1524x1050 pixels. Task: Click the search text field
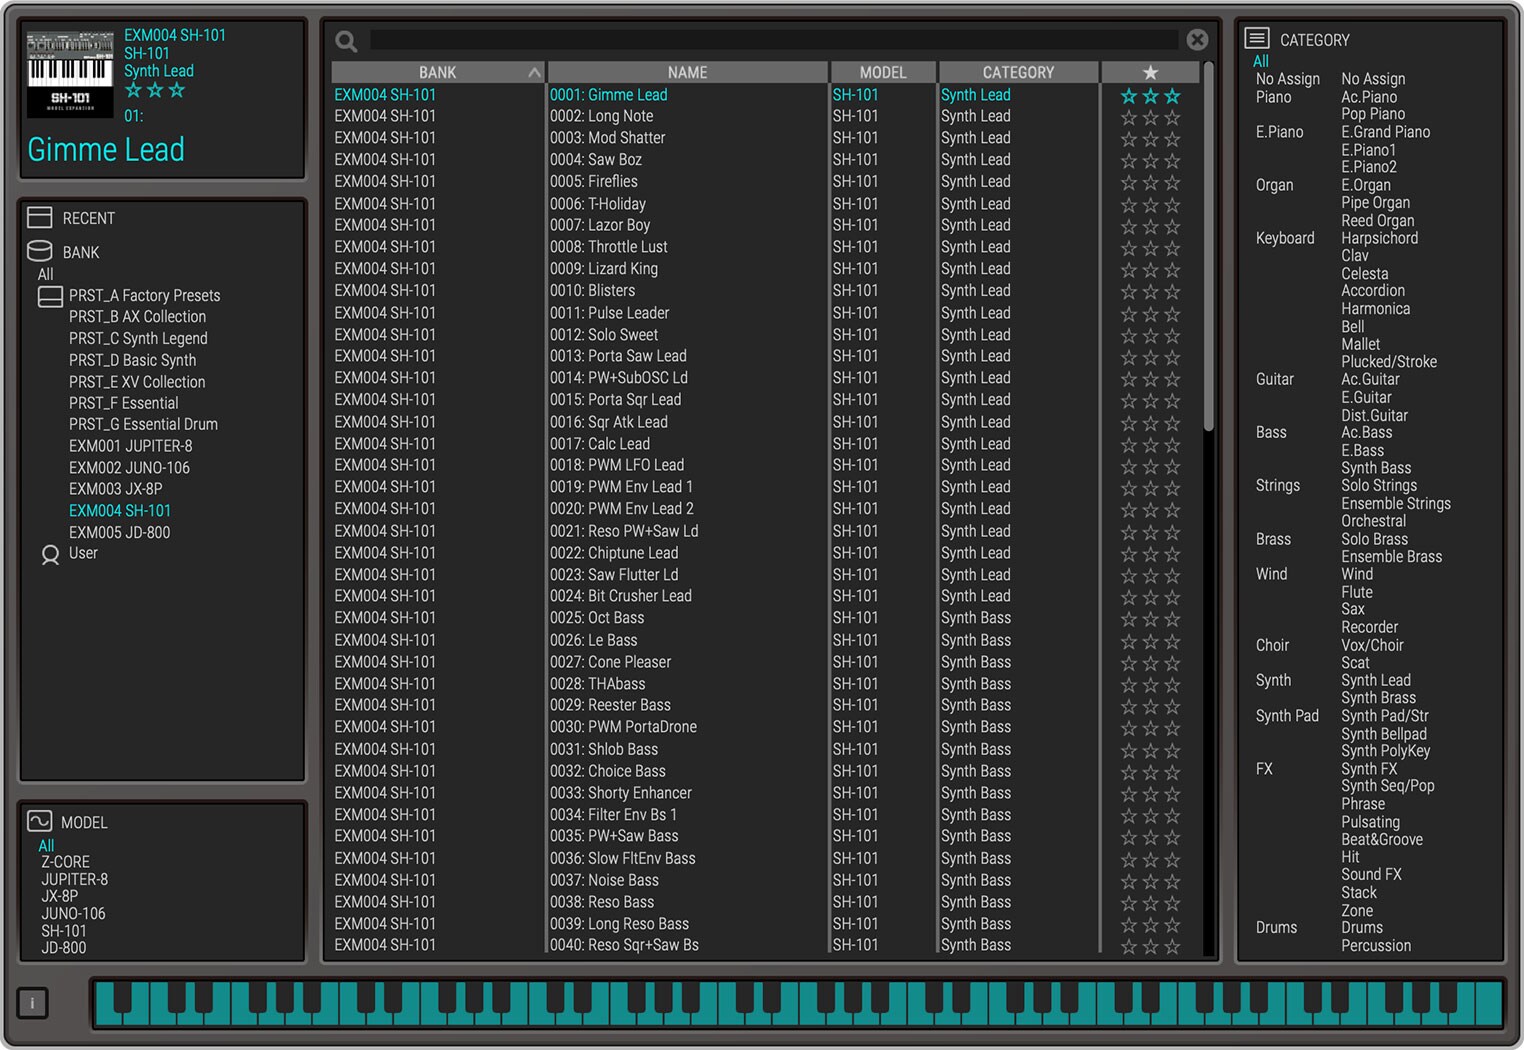tap(774, 40)
